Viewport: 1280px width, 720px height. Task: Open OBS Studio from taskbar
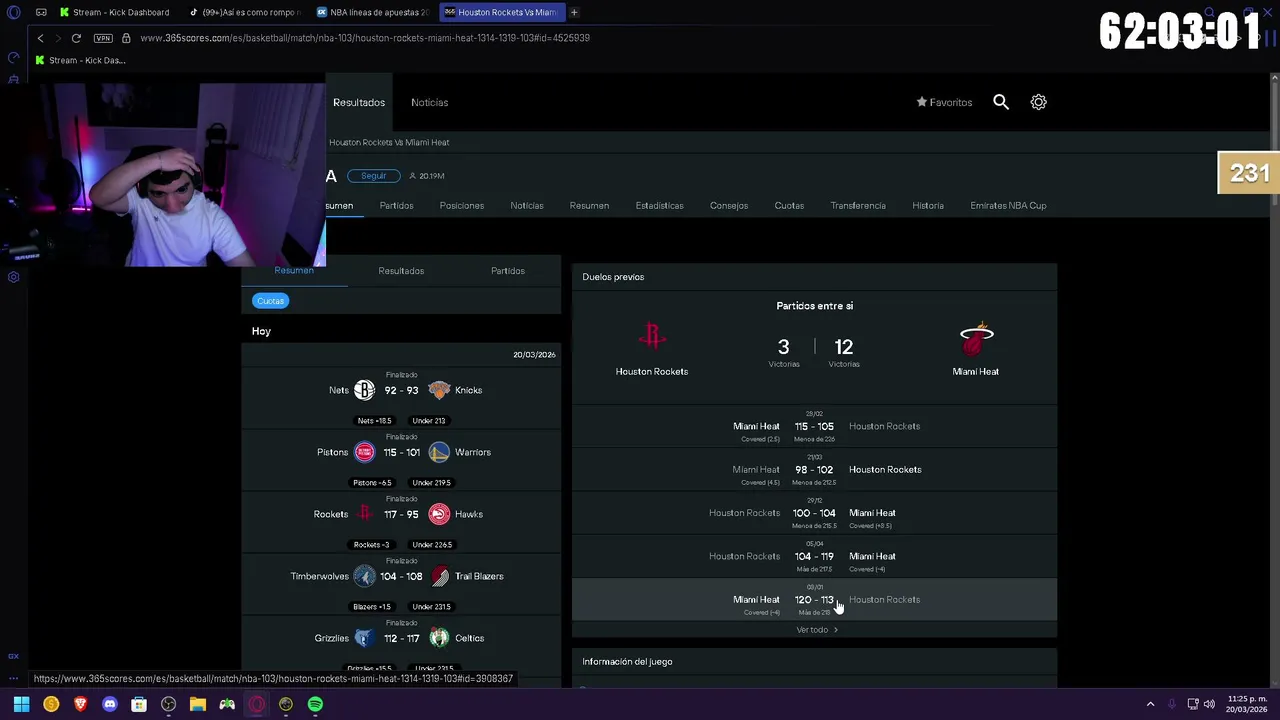pos(168,704)
